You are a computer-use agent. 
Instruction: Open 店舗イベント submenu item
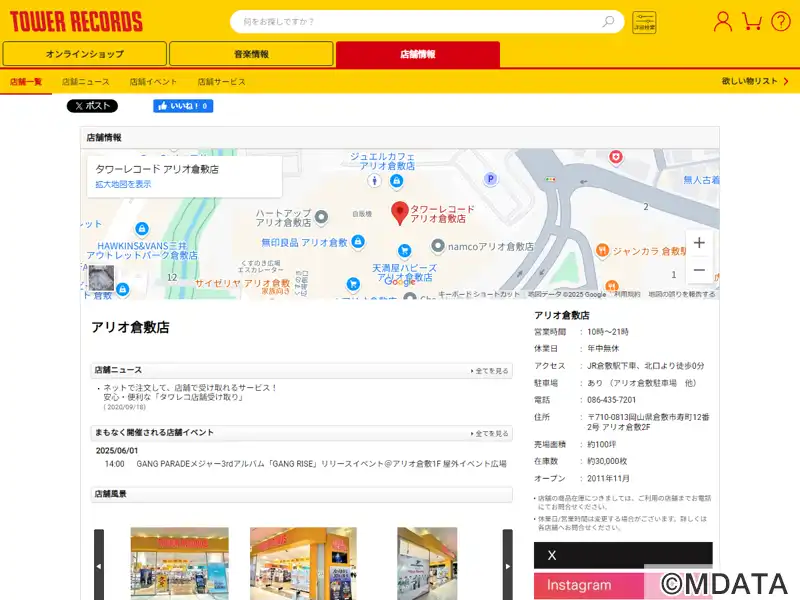click(x=153, y=82)
